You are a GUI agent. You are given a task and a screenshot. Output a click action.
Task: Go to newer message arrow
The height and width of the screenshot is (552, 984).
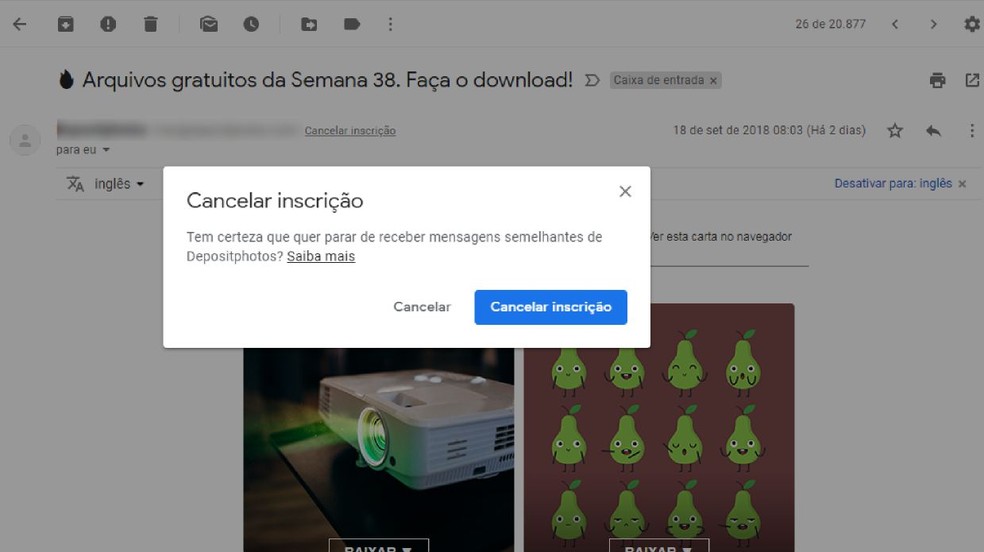895,24
